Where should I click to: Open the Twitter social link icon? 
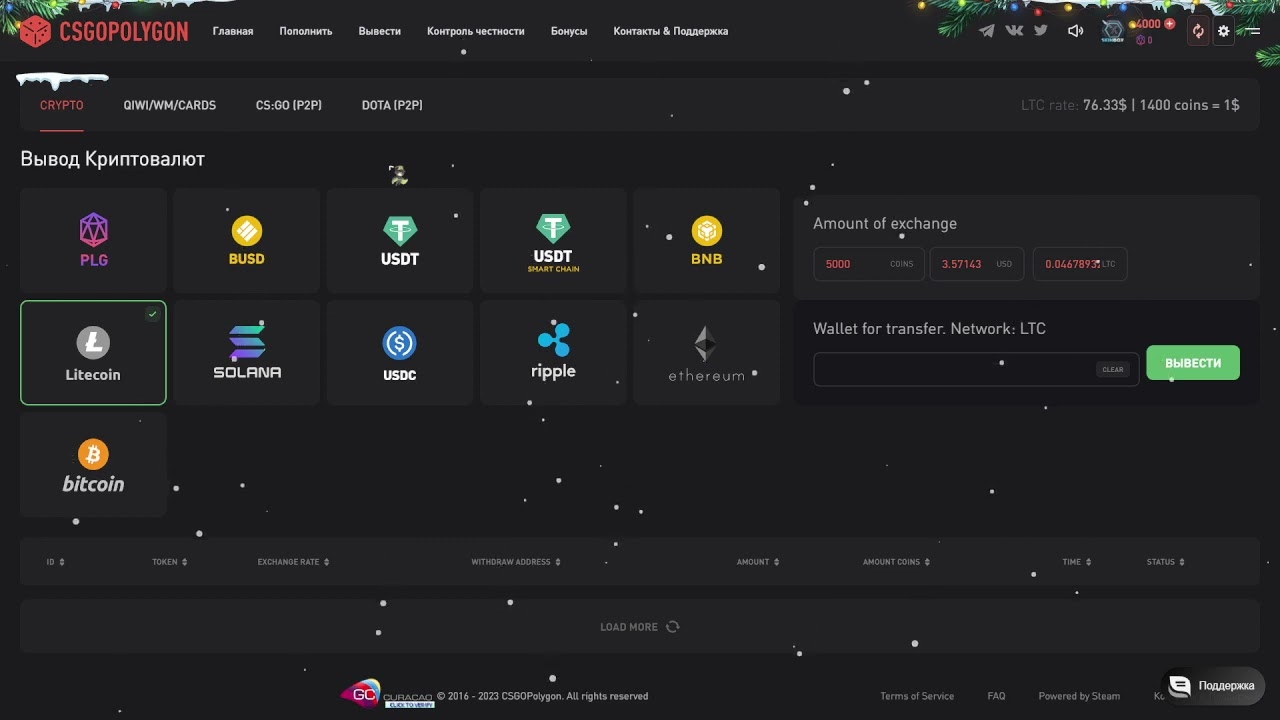[x=1041, y=31]
